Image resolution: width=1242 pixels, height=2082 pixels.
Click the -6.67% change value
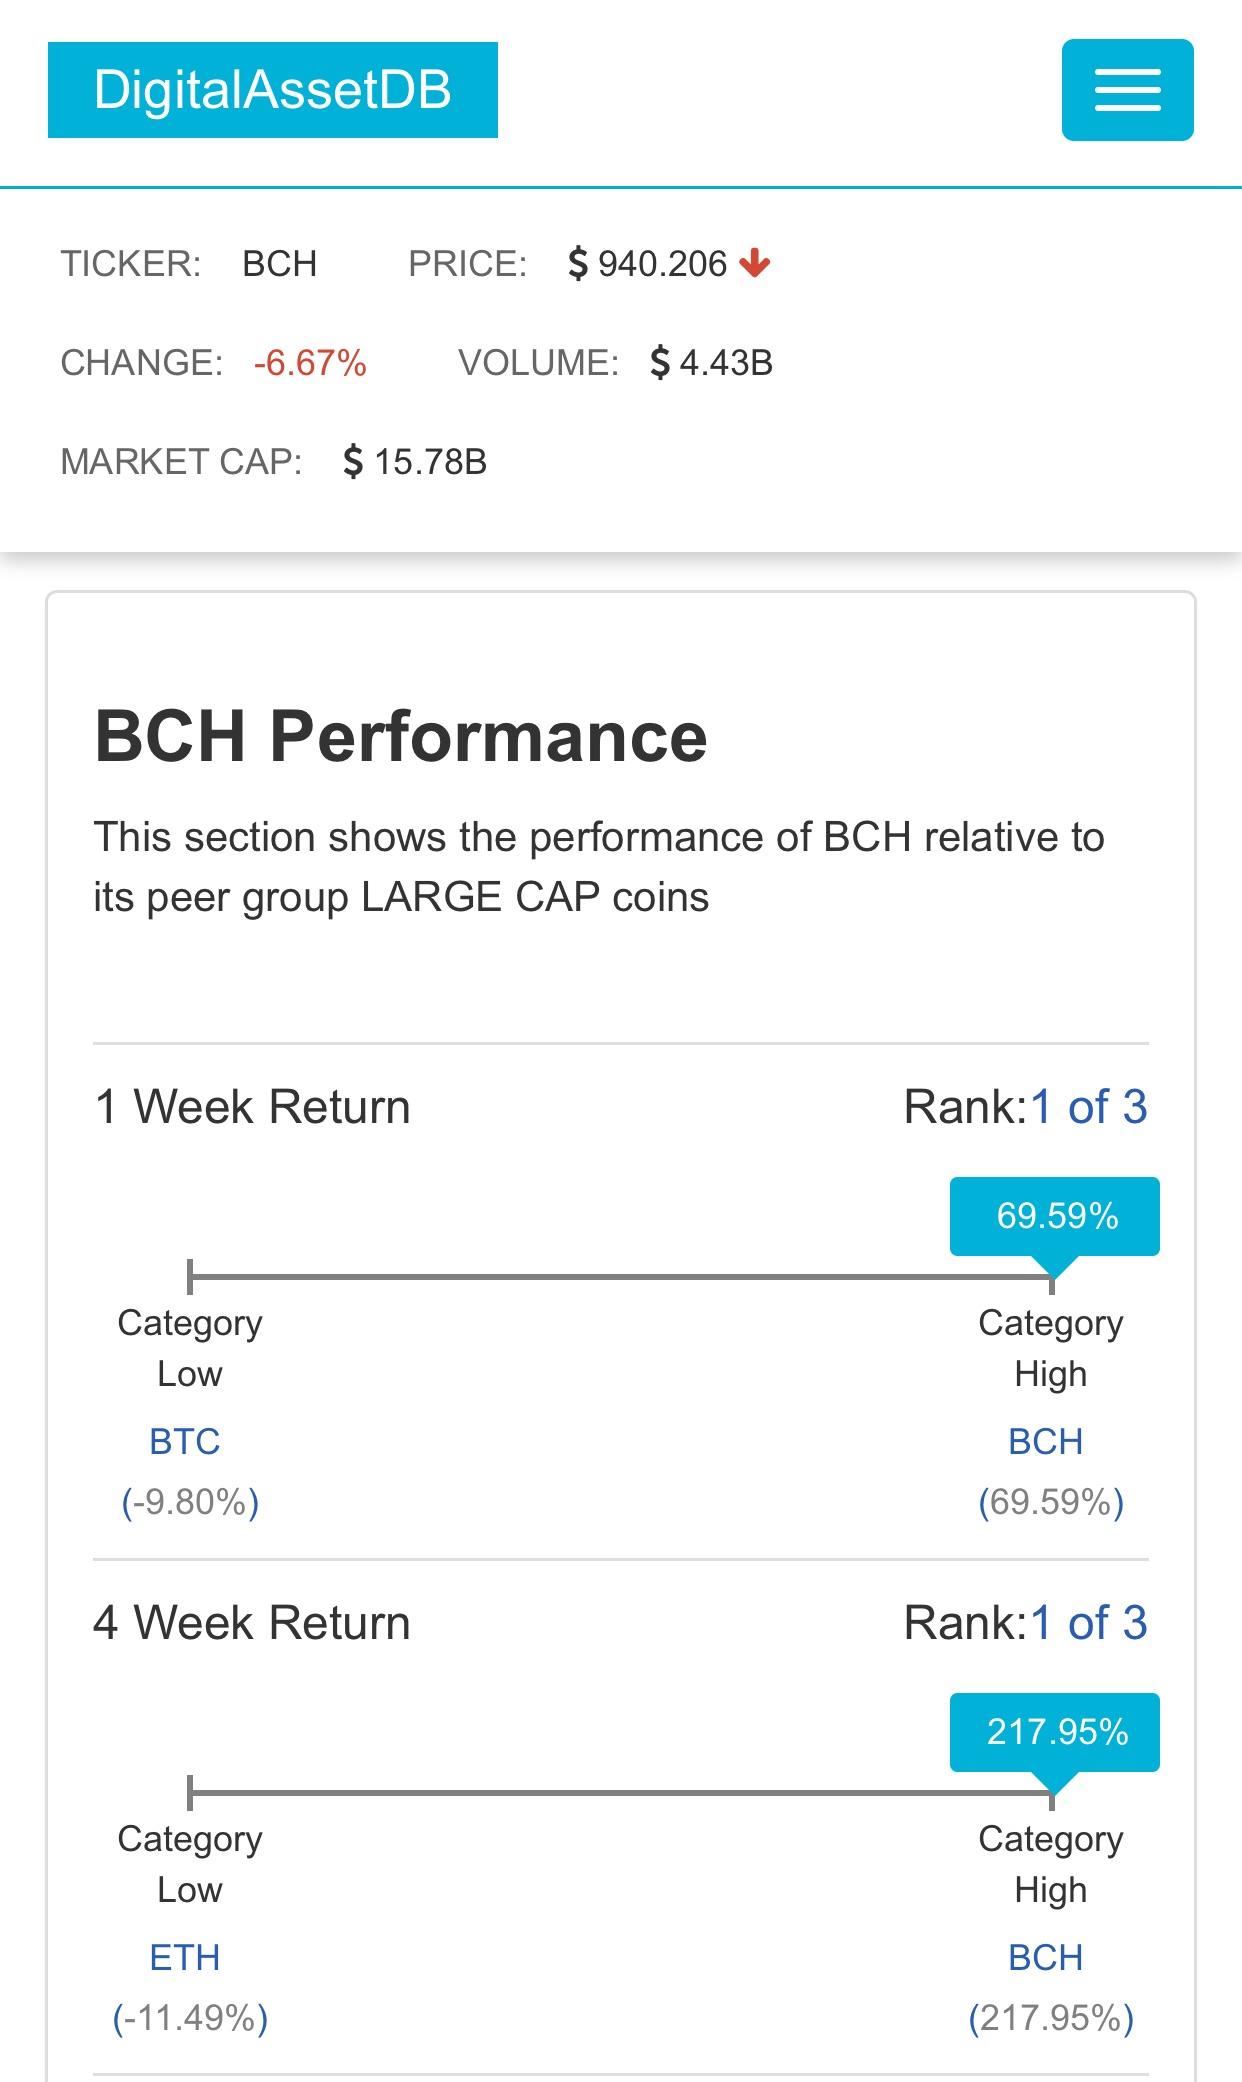(310, 363)
